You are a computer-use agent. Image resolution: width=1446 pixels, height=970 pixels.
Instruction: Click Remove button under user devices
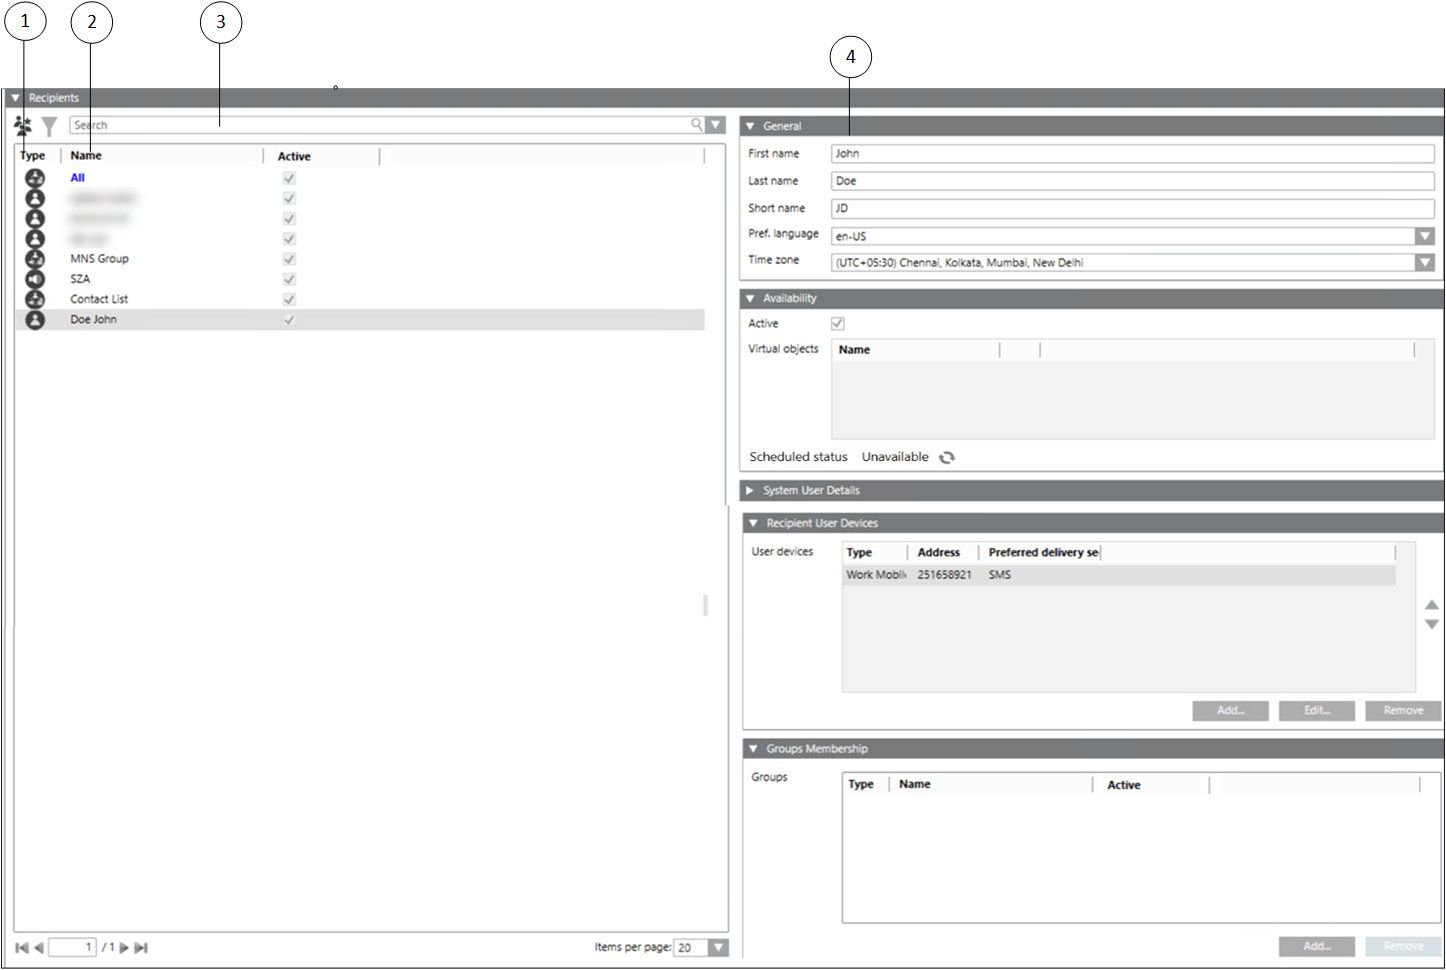1402,710
